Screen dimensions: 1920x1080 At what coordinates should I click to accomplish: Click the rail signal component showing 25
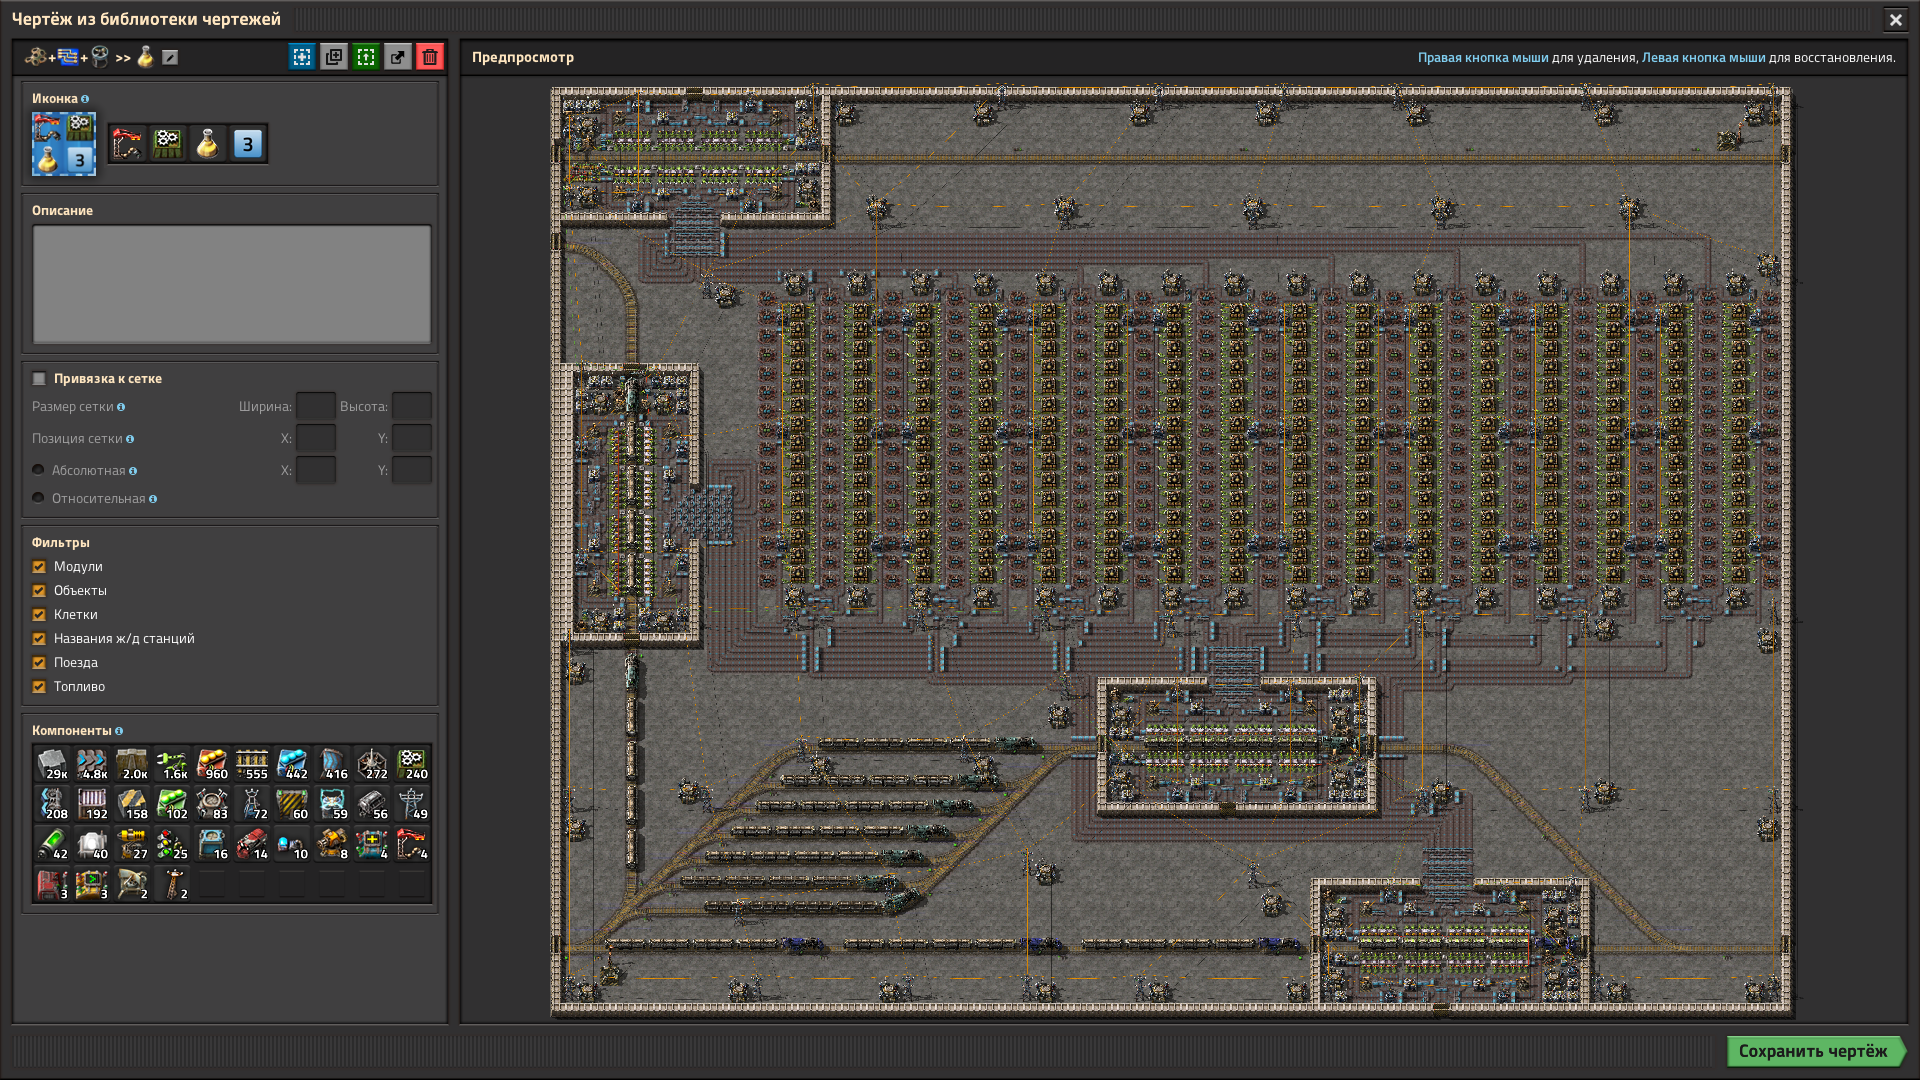[172, 844]
